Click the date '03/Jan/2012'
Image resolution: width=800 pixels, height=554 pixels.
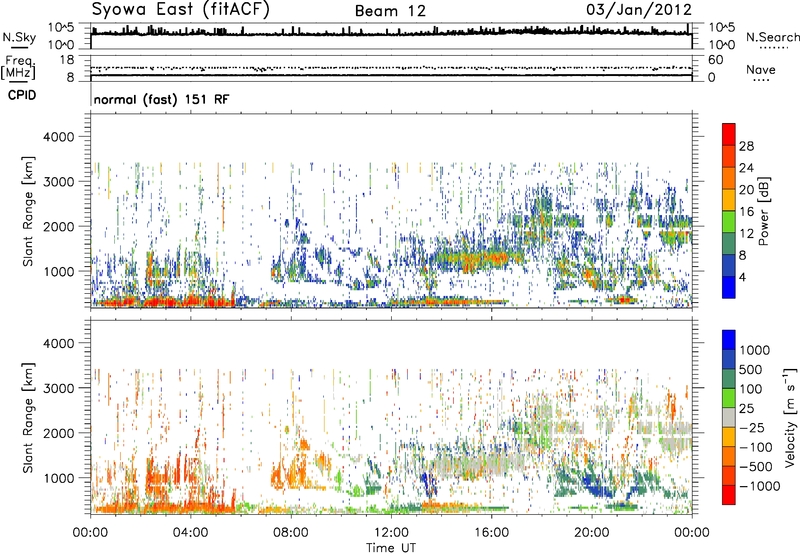[x=639, y=9]
